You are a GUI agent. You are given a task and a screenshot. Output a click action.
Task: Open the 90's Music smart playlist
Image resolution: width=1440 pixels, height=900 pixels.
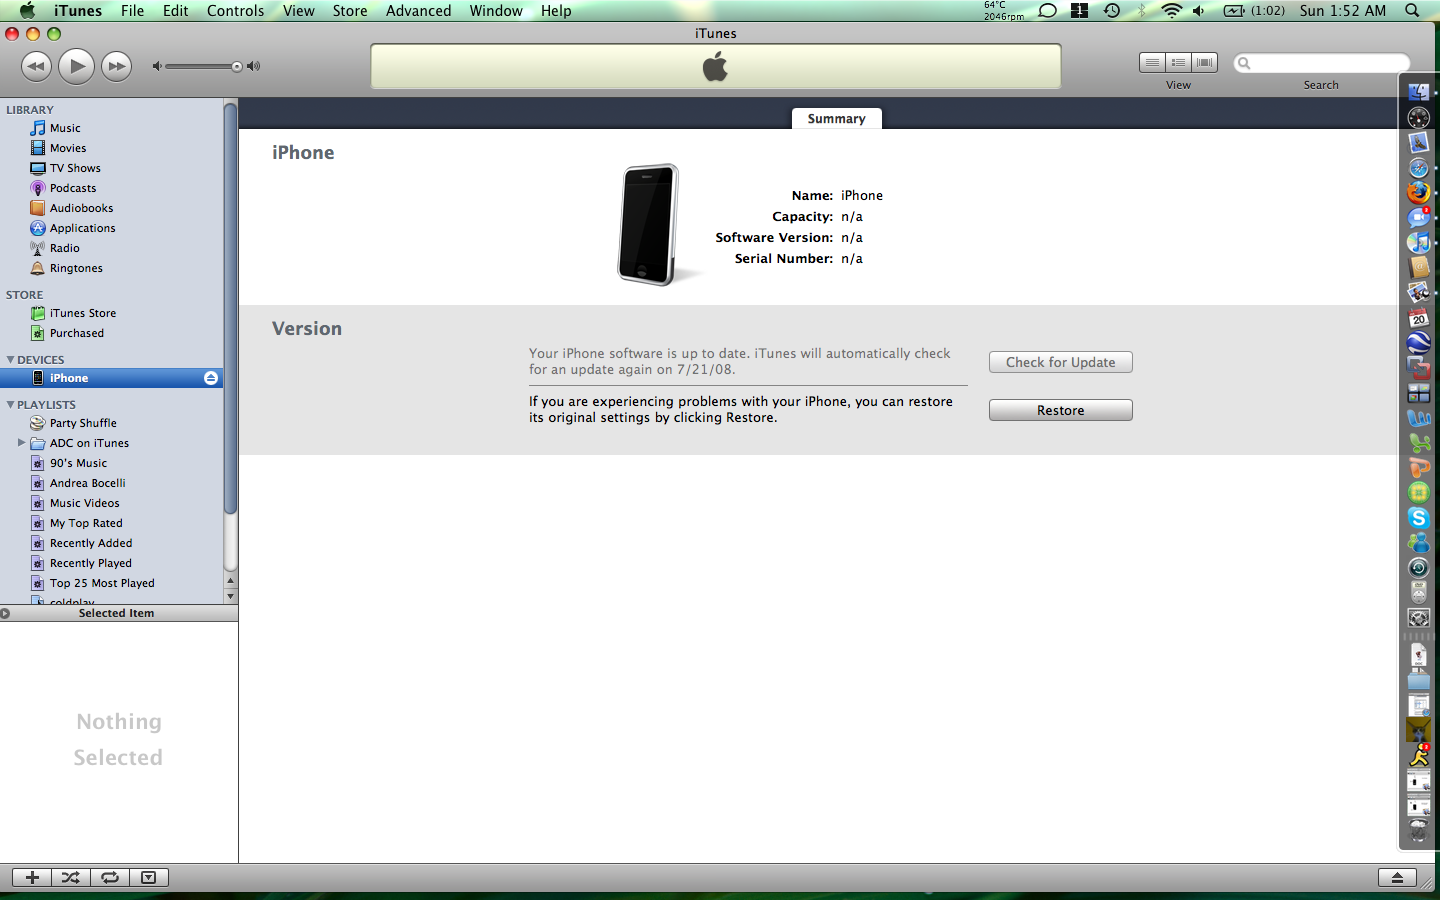(78, 463)
